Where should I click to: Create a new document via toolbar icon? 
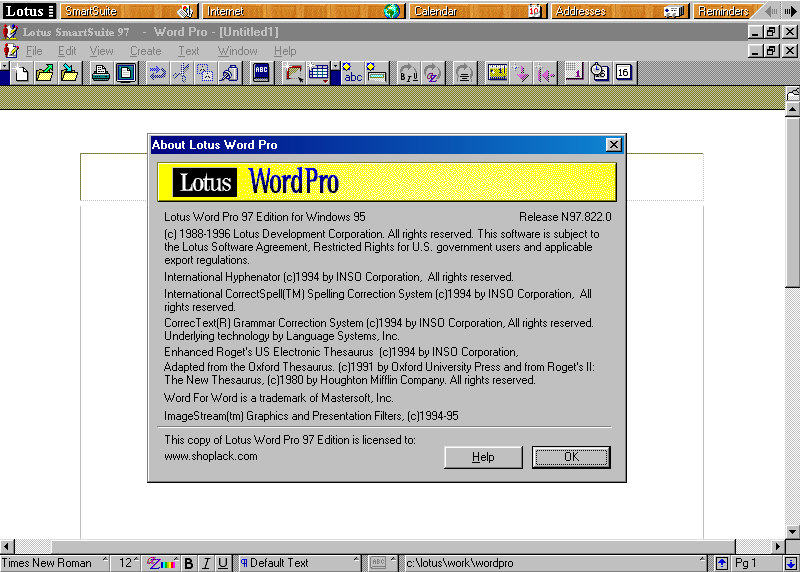pos(21,73)
